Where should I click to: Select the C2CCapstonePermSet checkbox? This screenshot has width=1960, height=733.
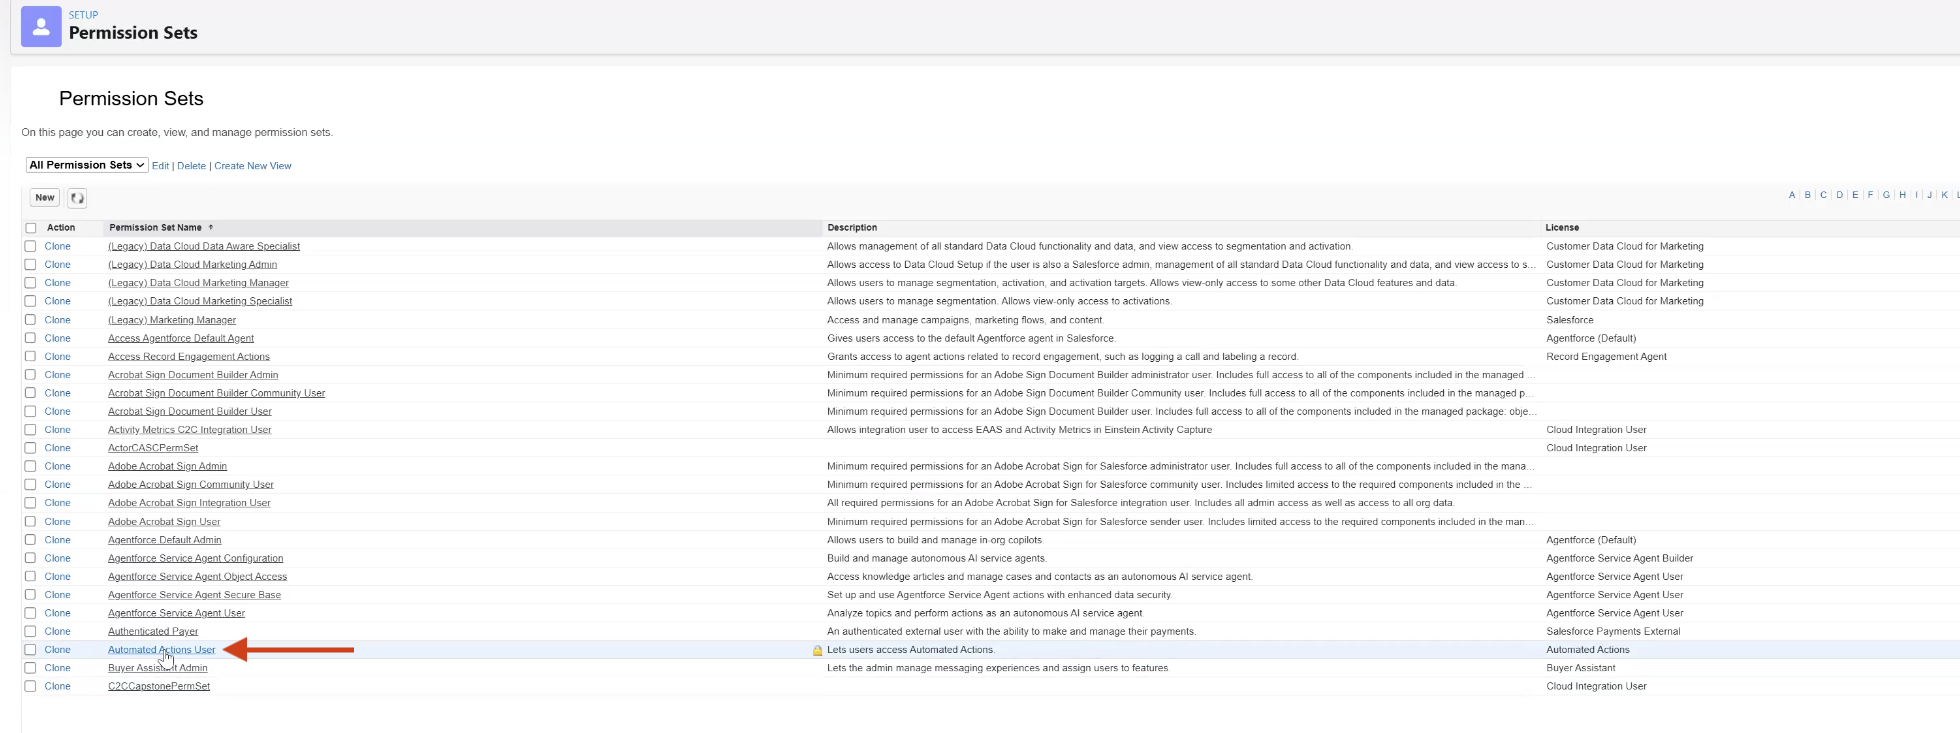(x=31, y=686)
